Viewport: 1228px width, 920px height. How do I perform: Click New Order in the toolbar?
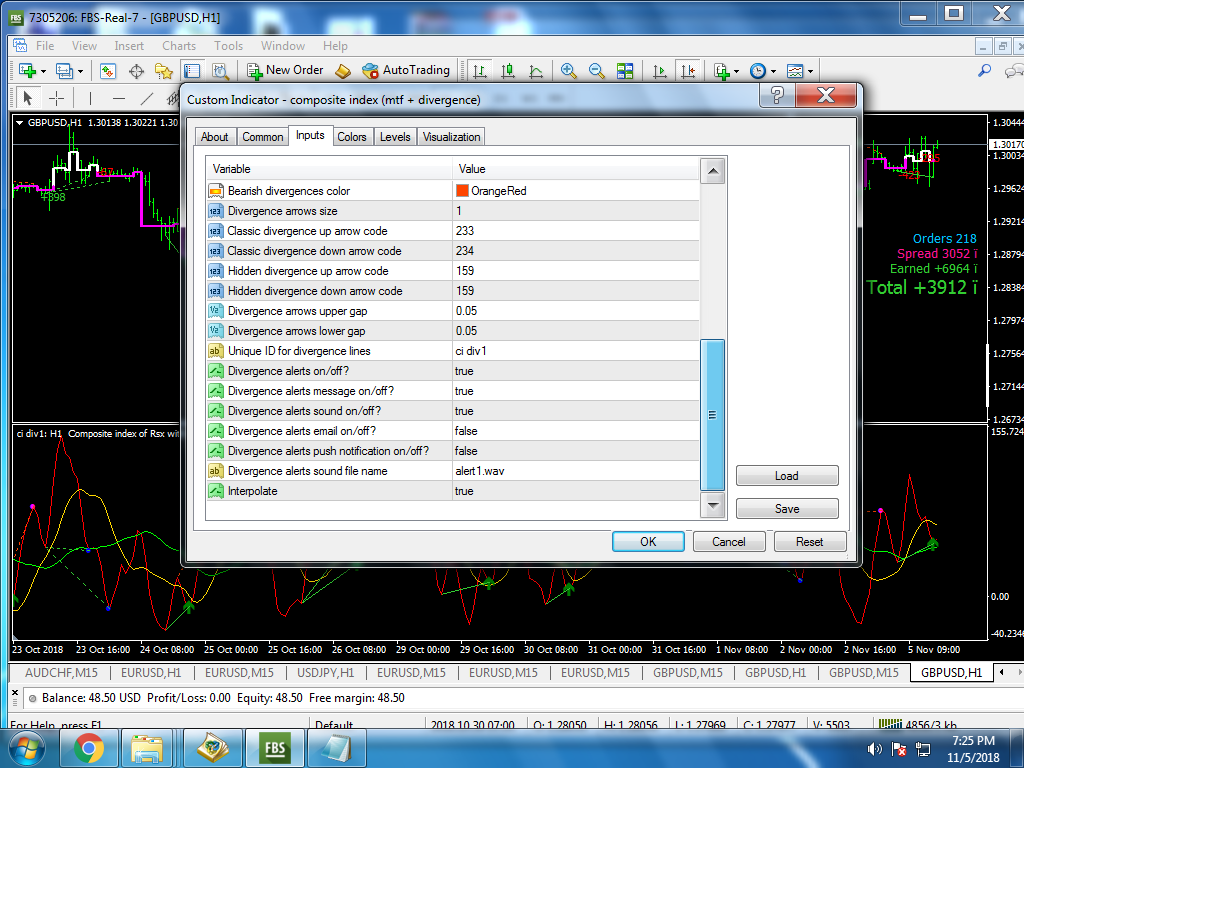tap(285, 71)
